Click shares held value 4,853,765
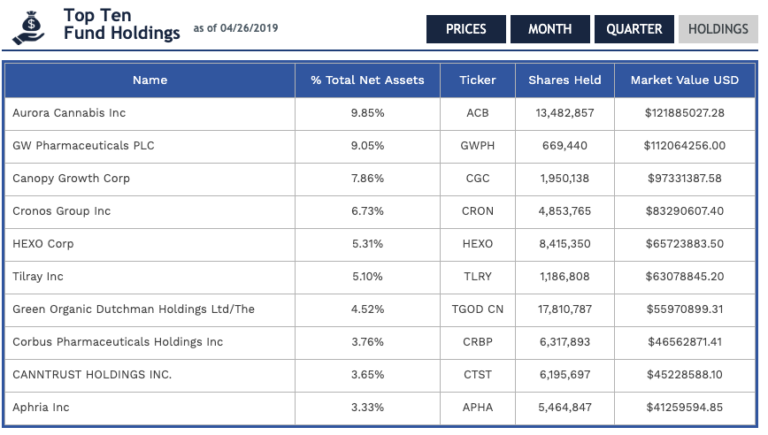Screen dimensions: 768x435 pyautogui.click(x=565, y=211)
